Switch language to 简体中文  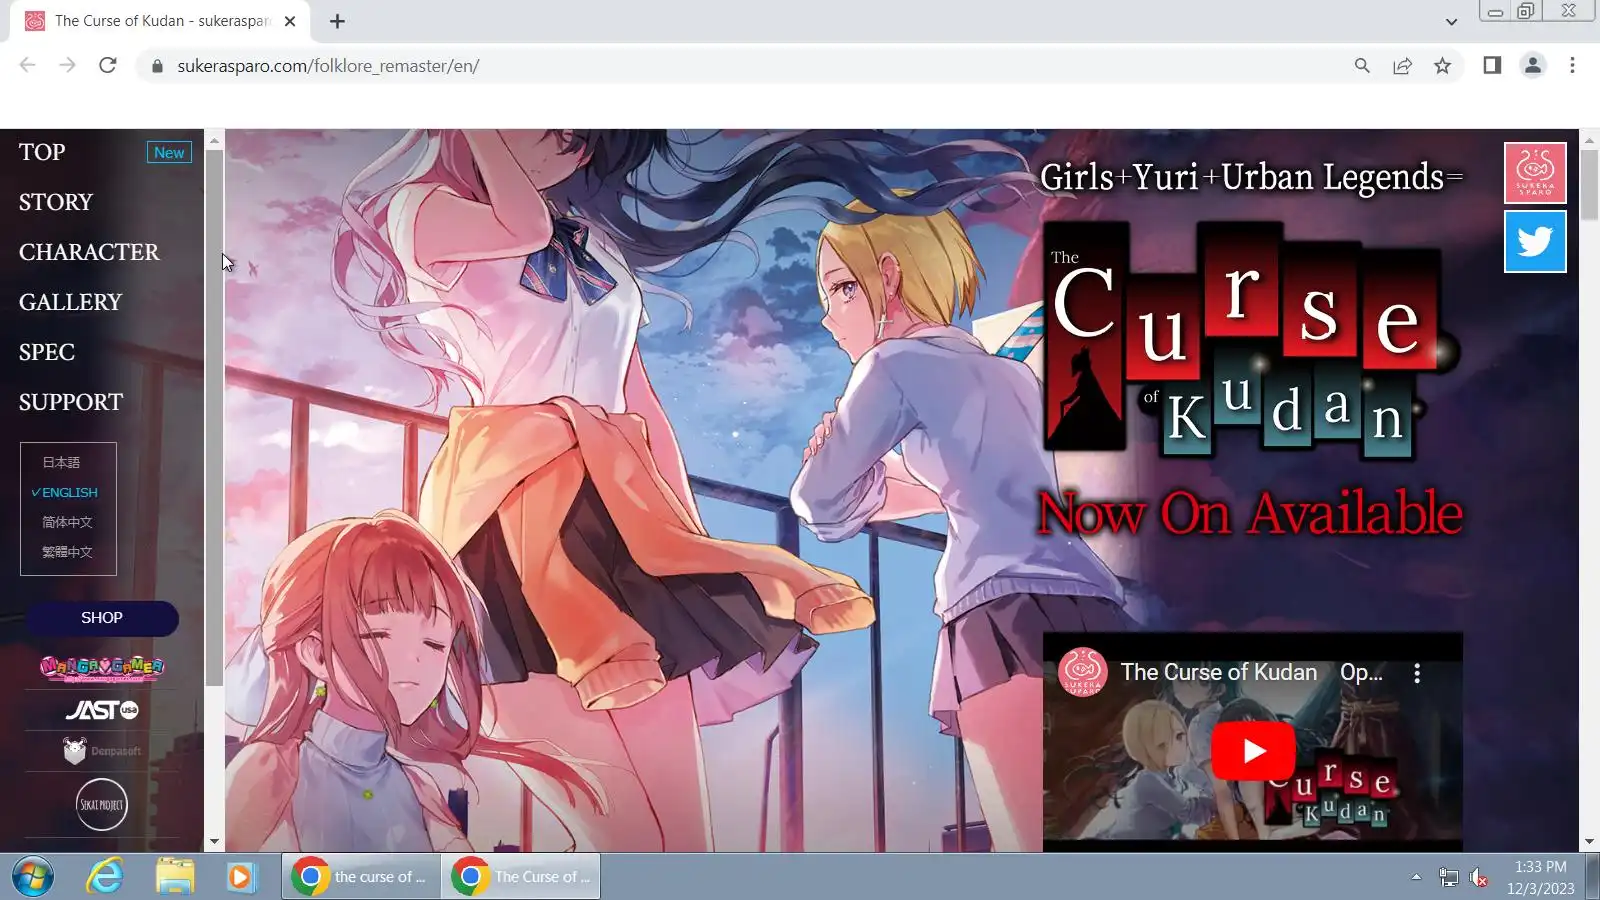click(x=67, y=522)
